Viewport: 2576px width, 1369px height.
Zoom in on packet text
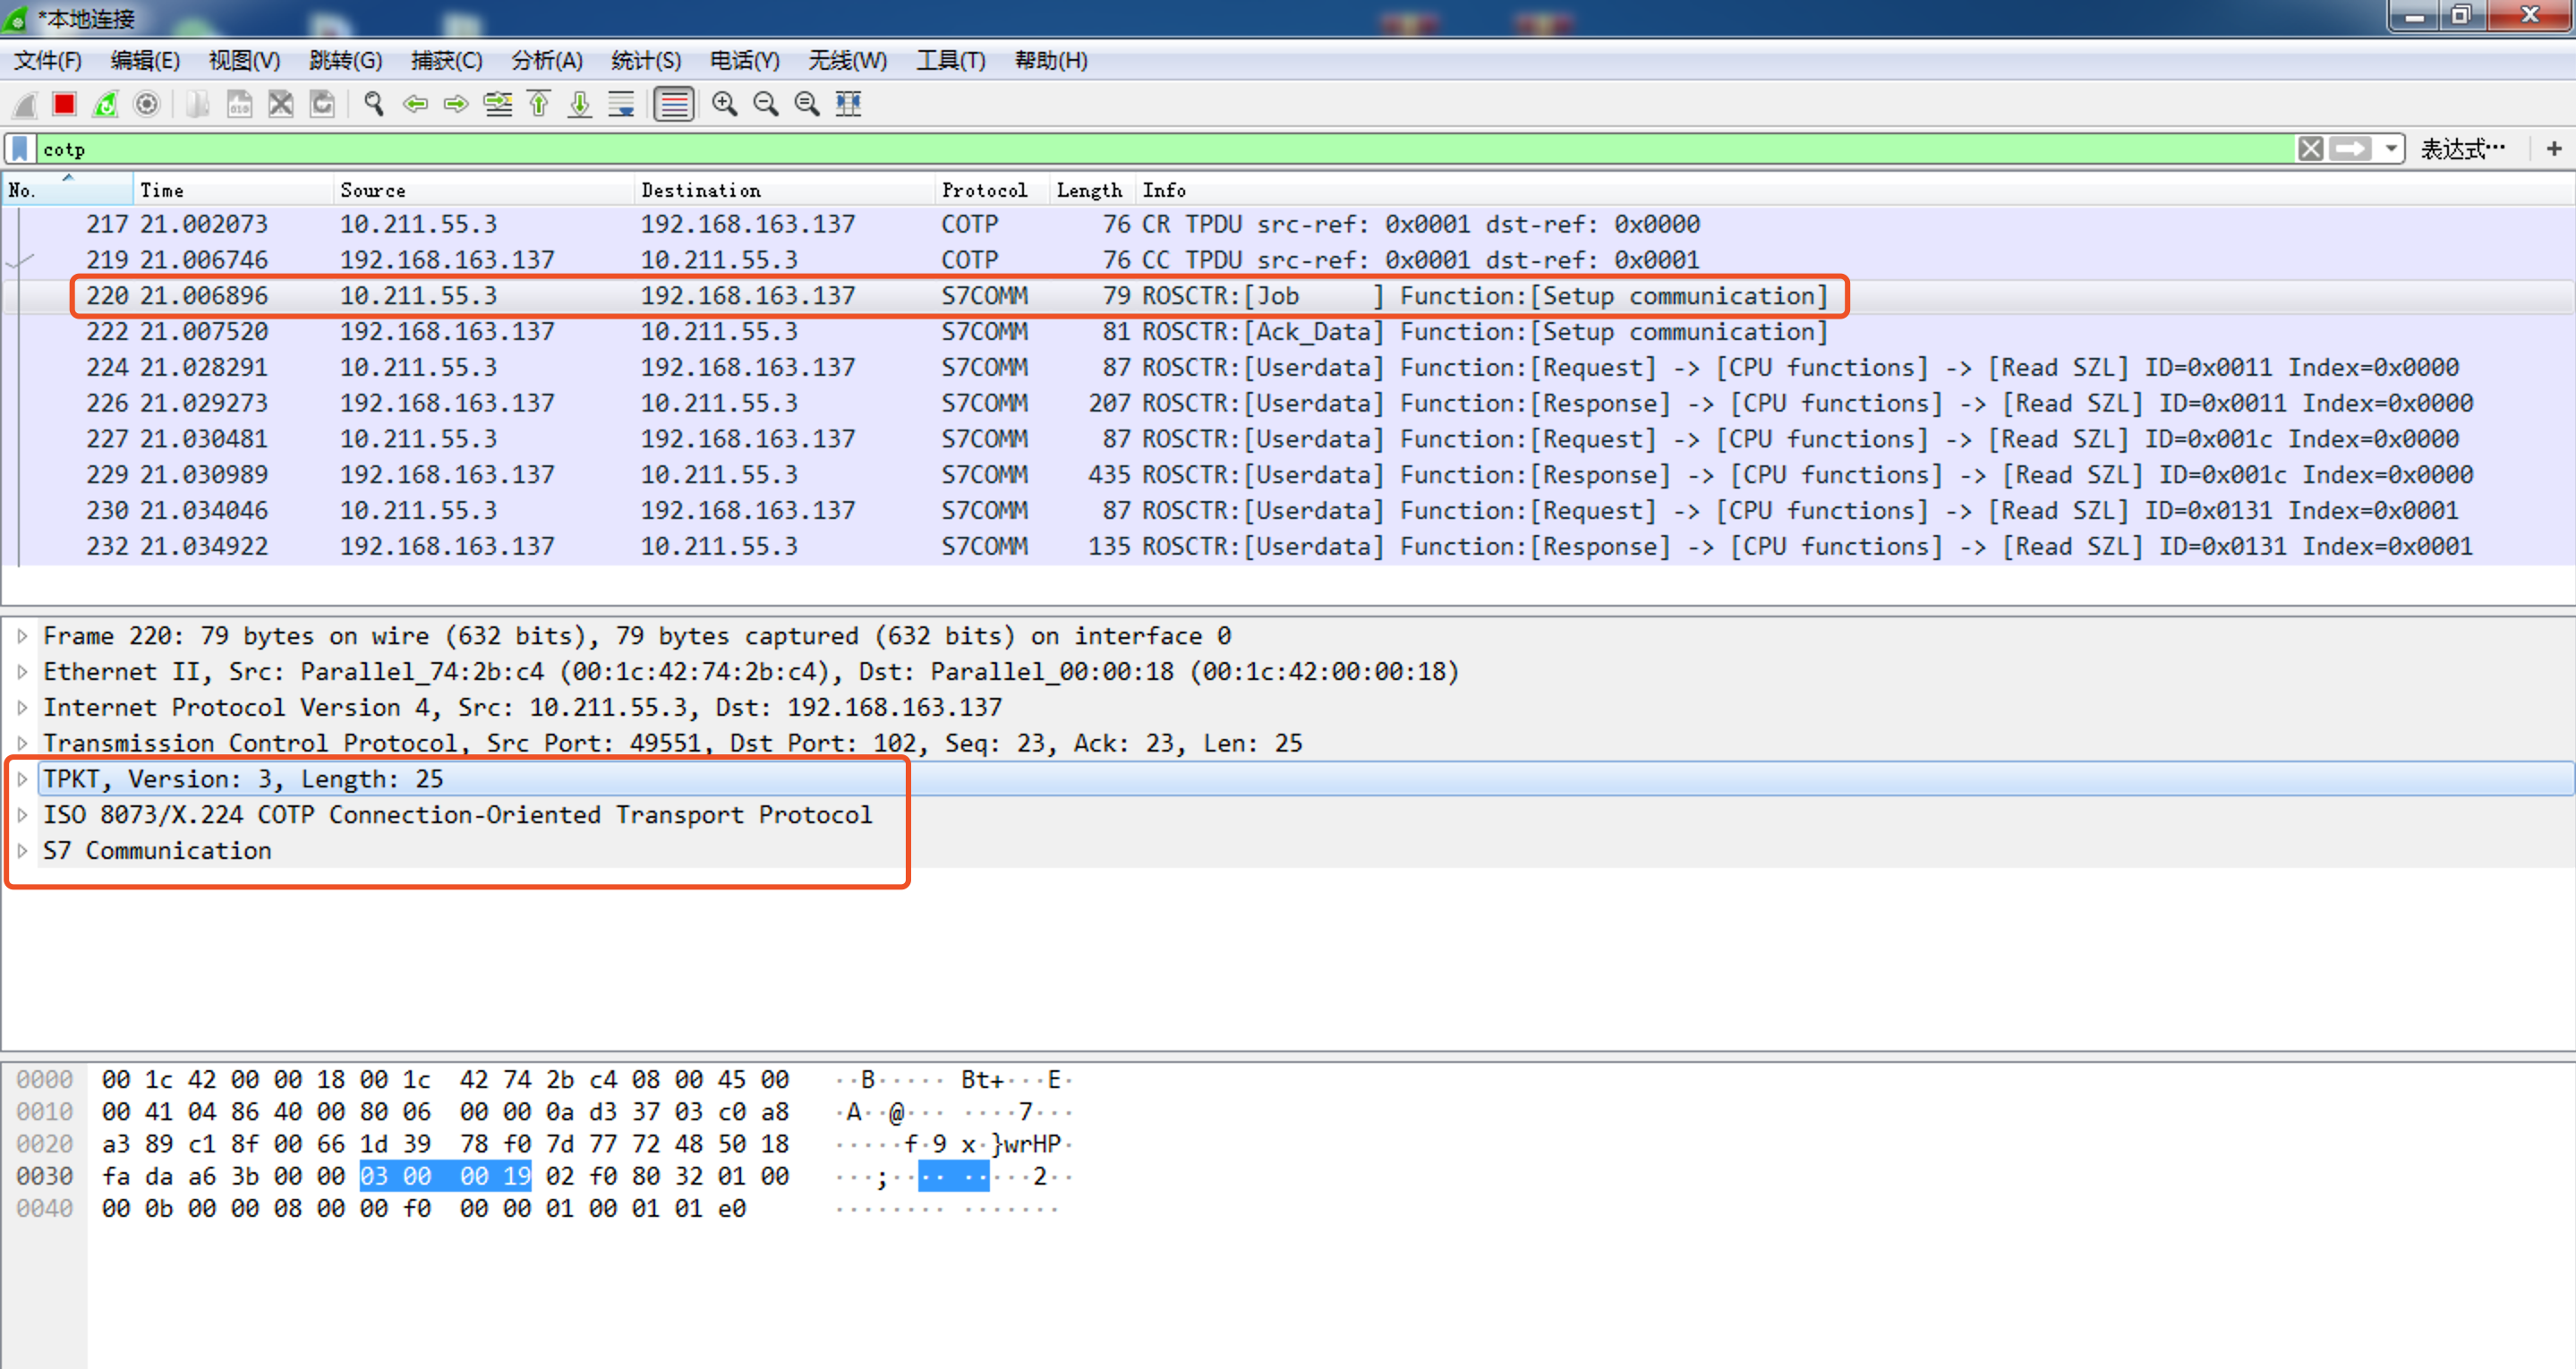pos(725,104)
